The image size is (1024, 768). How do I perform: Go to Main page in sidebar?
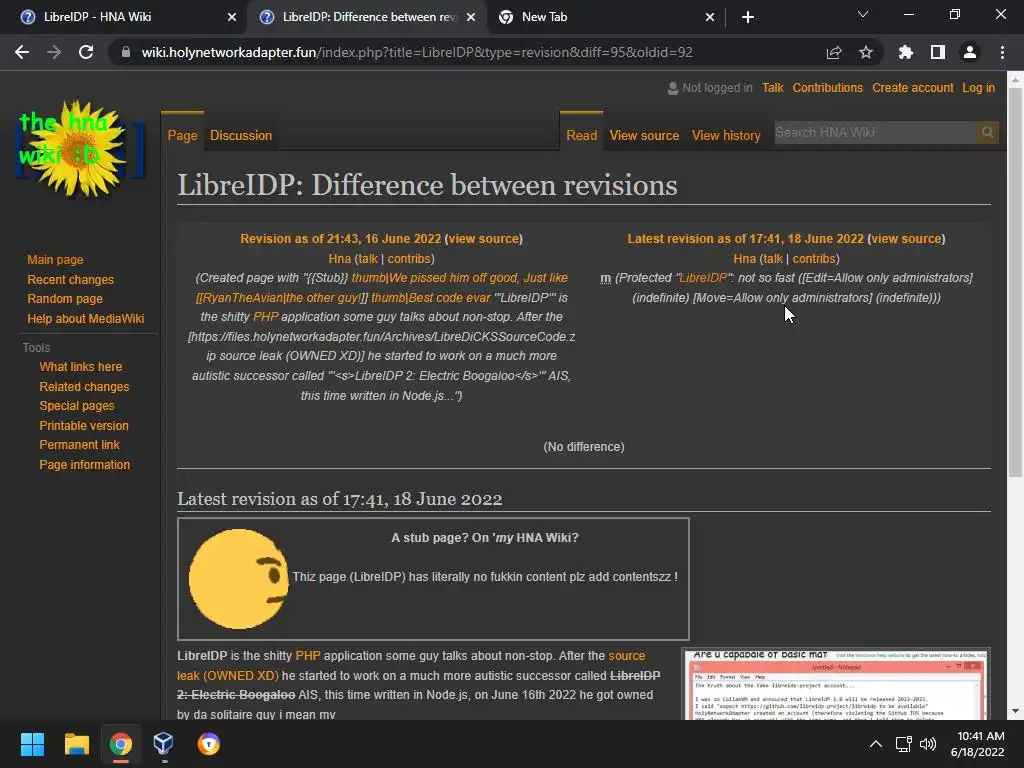pos(55,260)
